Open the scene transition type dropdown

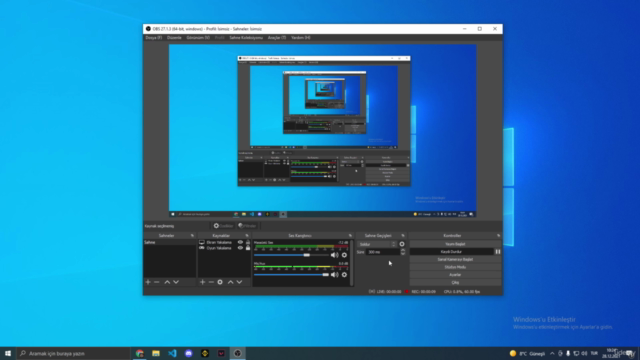pyautogui.click(x=377, y=244)
